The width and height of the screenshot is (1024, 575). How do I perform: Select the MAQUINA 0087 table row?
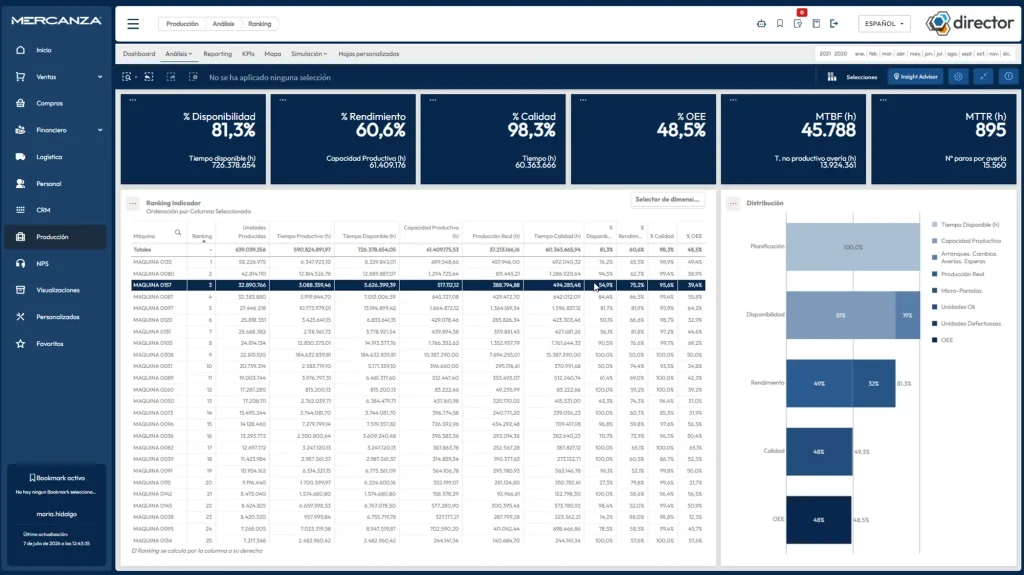click(x=418, y=297)
